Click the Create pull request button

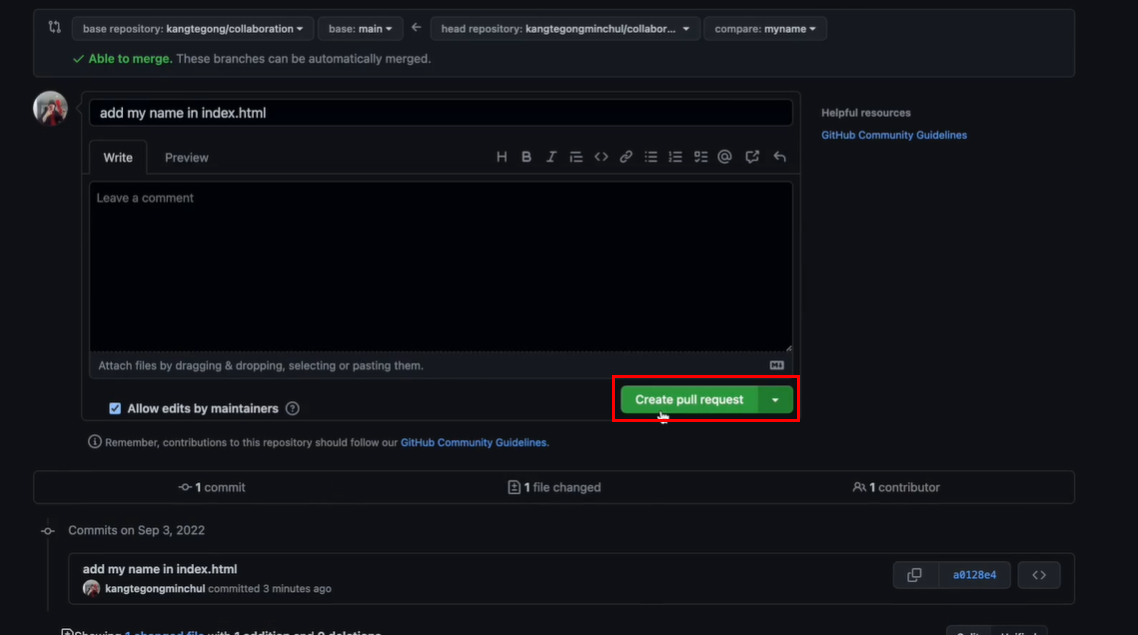(689, 400)
